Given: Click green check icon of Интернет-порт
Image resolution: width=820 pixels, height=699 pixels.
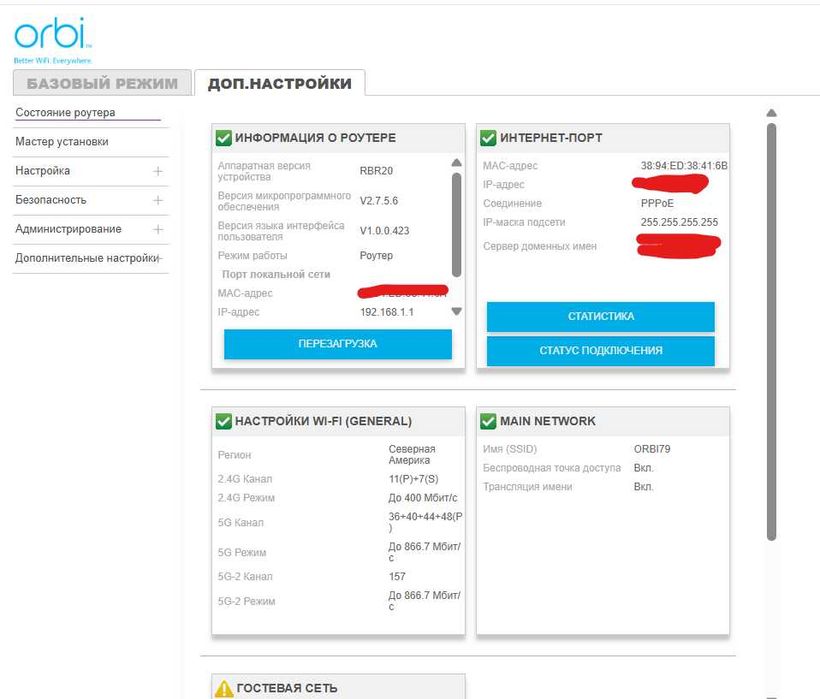Looking at the screenshot, I should (488, 137).
